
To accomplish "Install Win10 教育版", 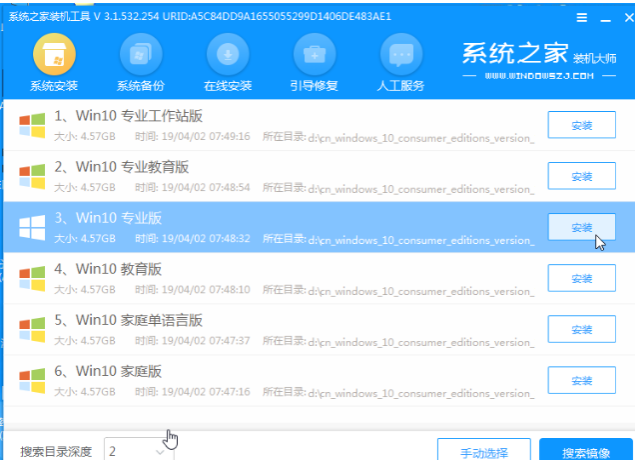I will click(581, 278).
